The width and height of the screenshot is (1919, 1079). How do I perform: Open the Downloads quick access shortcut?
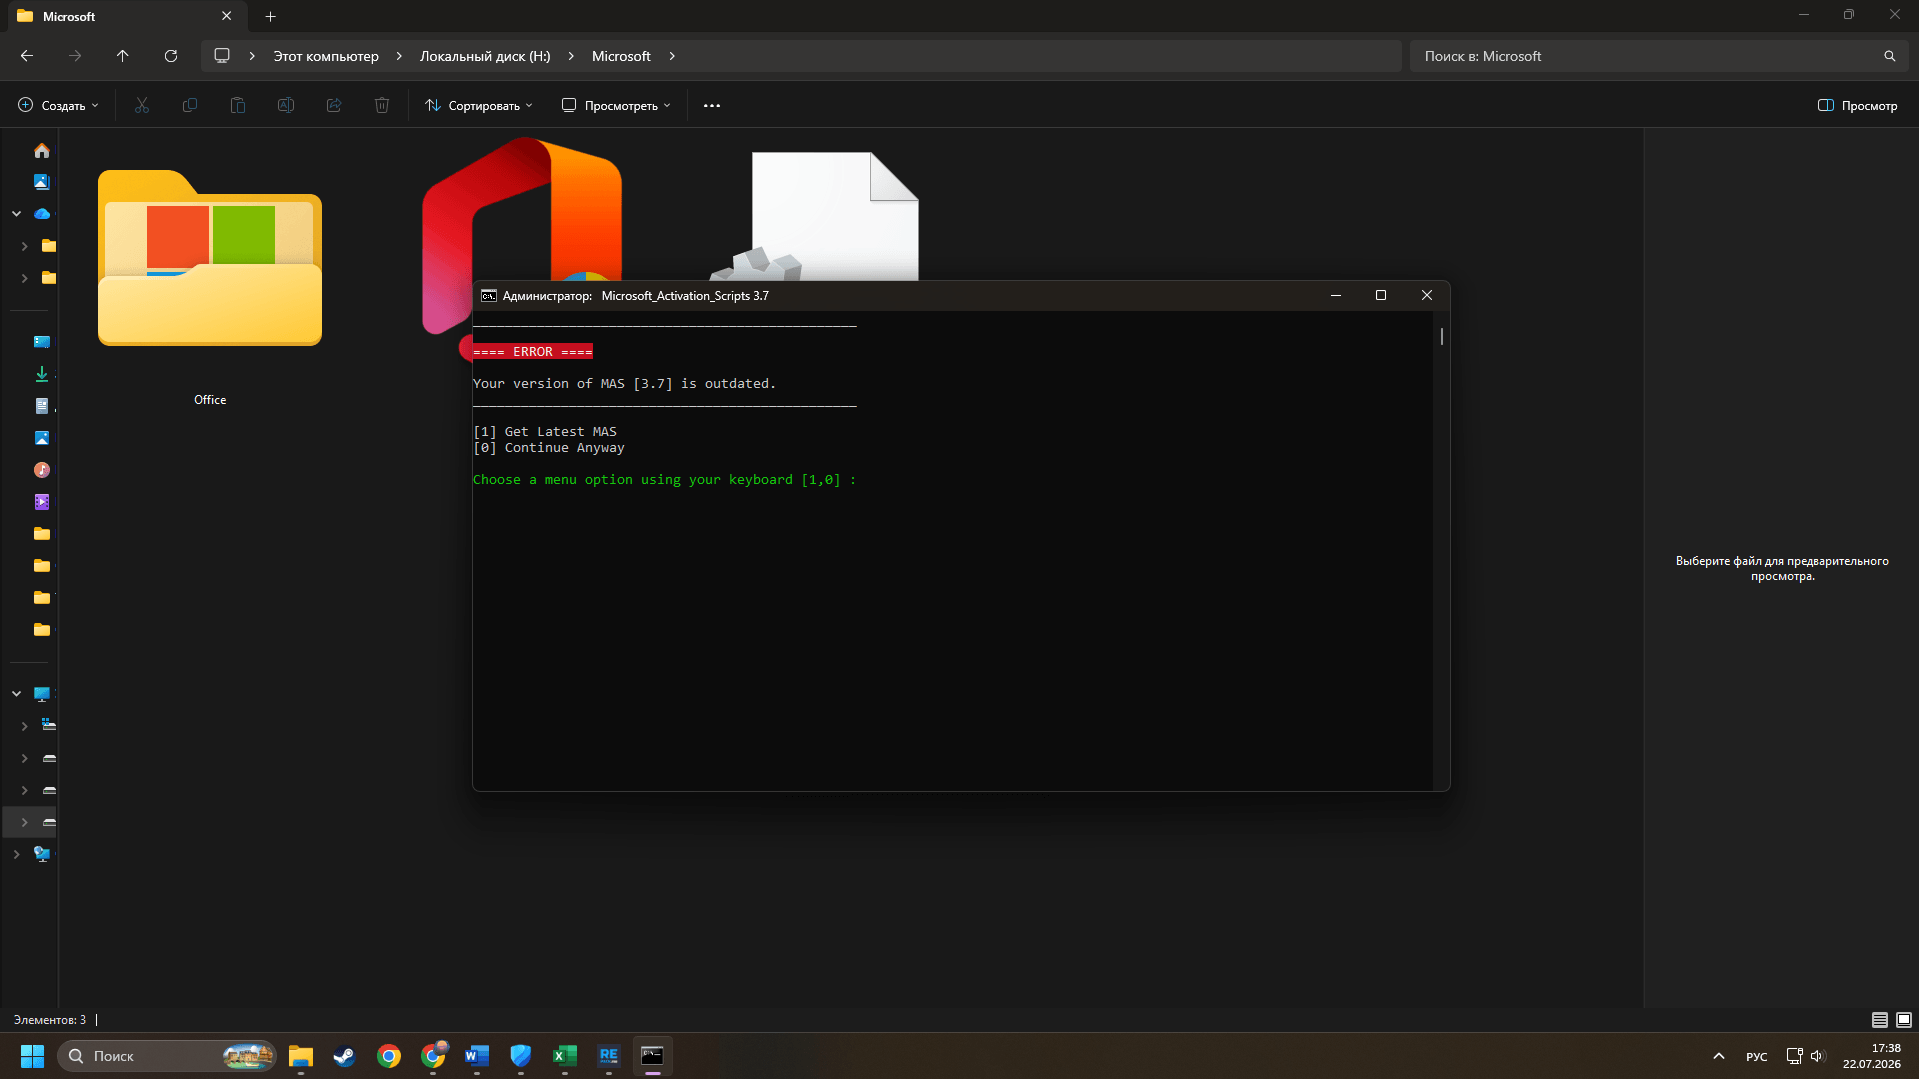[41, 374]
